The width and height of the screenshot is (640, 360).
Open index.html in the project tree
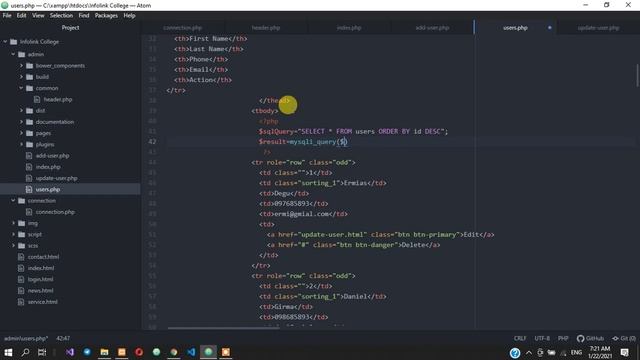[41, 268]
